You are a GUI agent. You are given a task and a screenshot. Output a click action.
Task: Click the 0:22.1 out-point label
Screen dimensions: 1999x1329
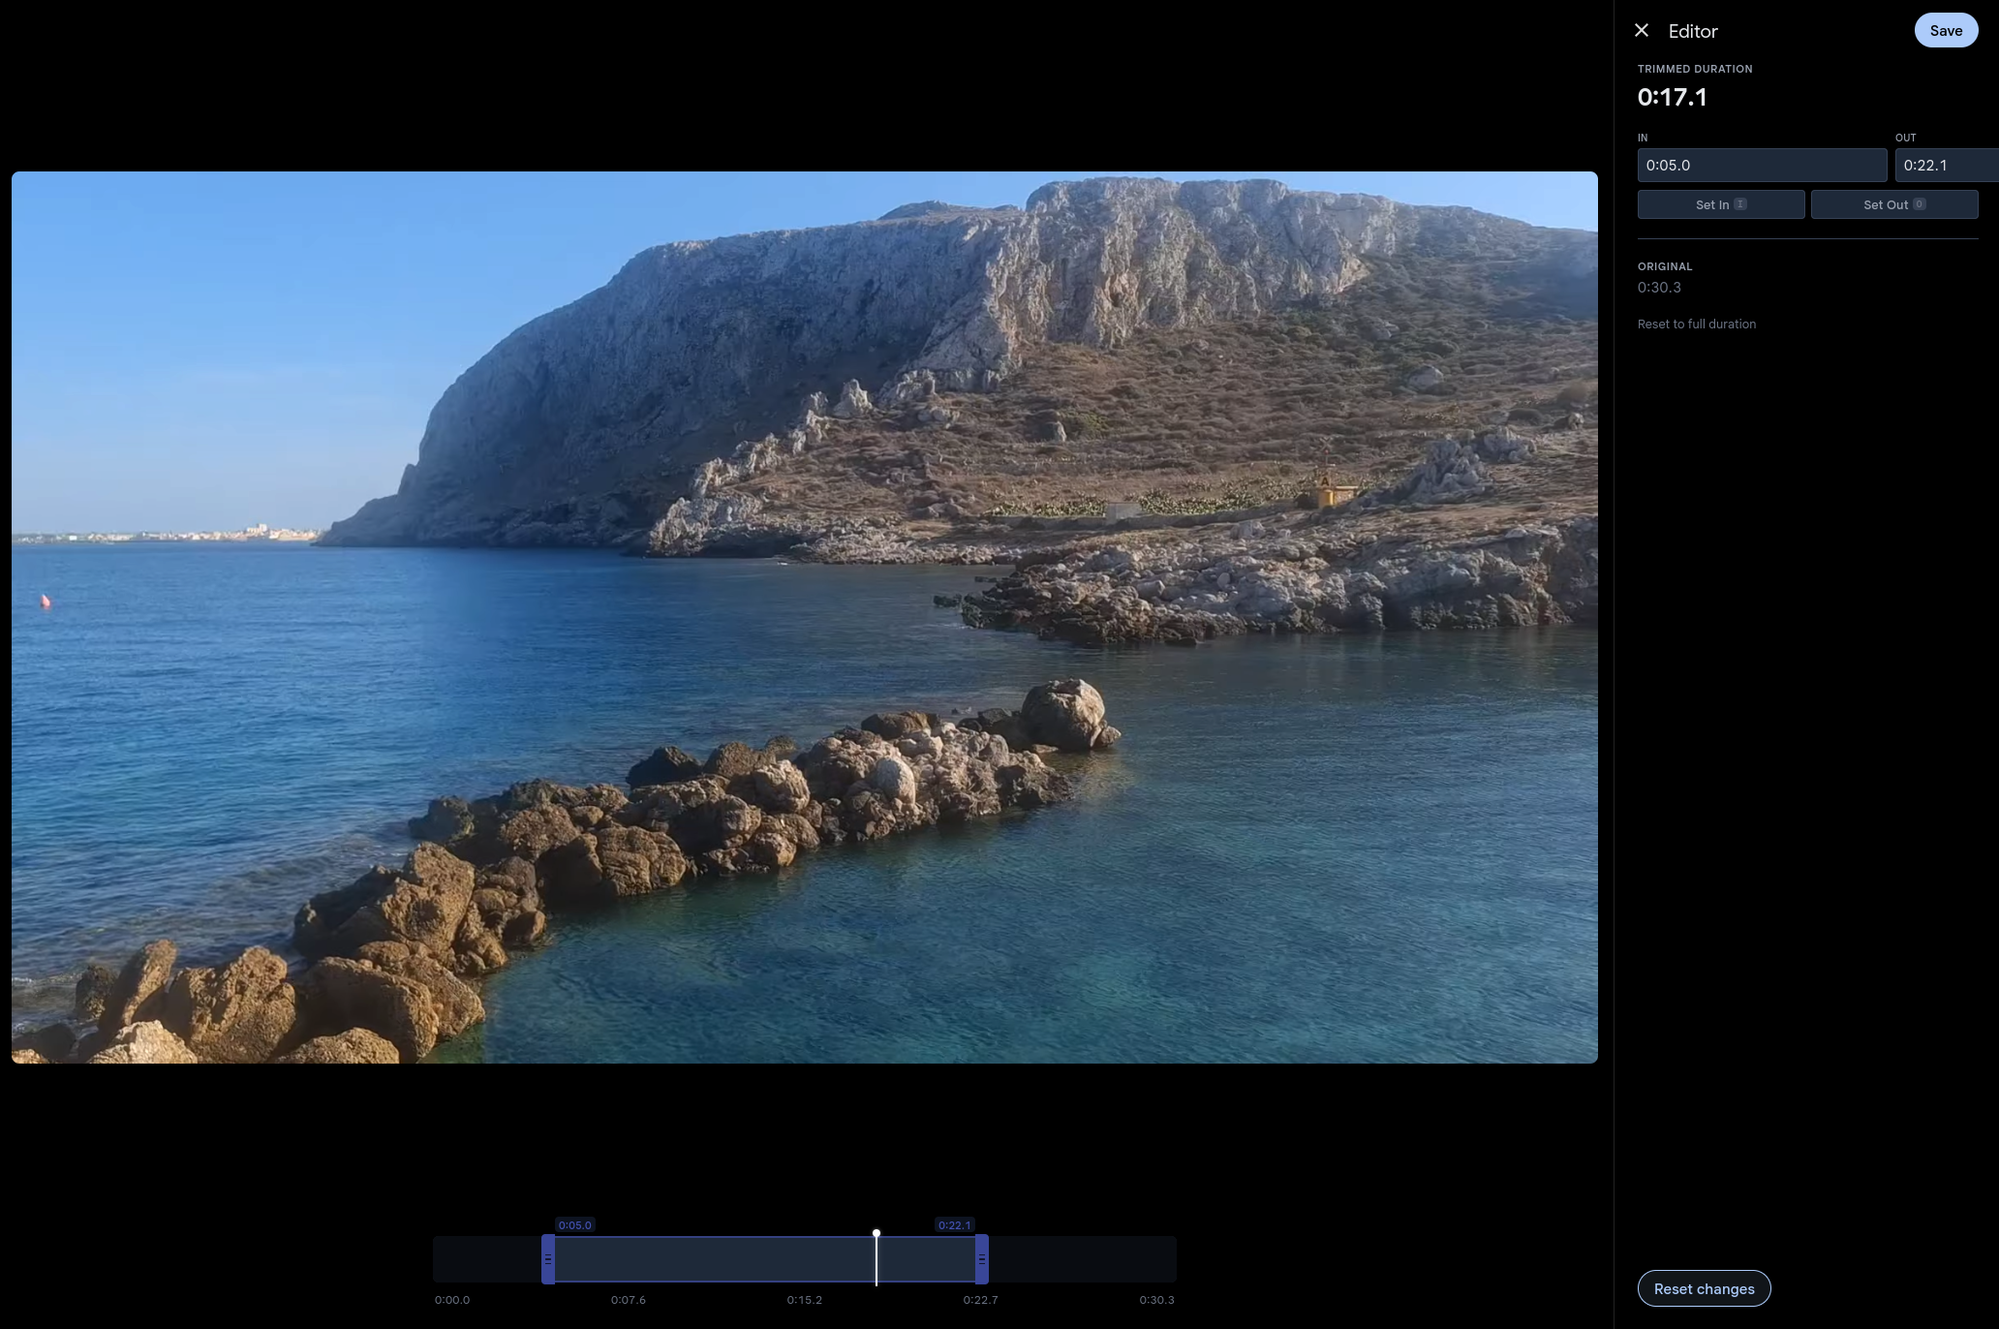coord(953,1224)
